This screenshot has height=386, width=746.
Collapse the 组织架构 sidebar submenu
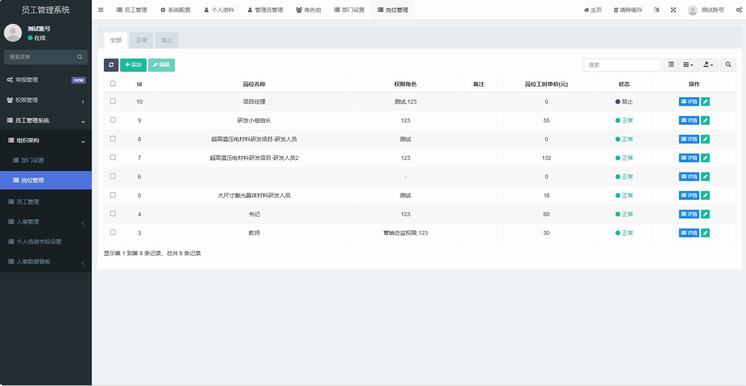pos(46,141)
